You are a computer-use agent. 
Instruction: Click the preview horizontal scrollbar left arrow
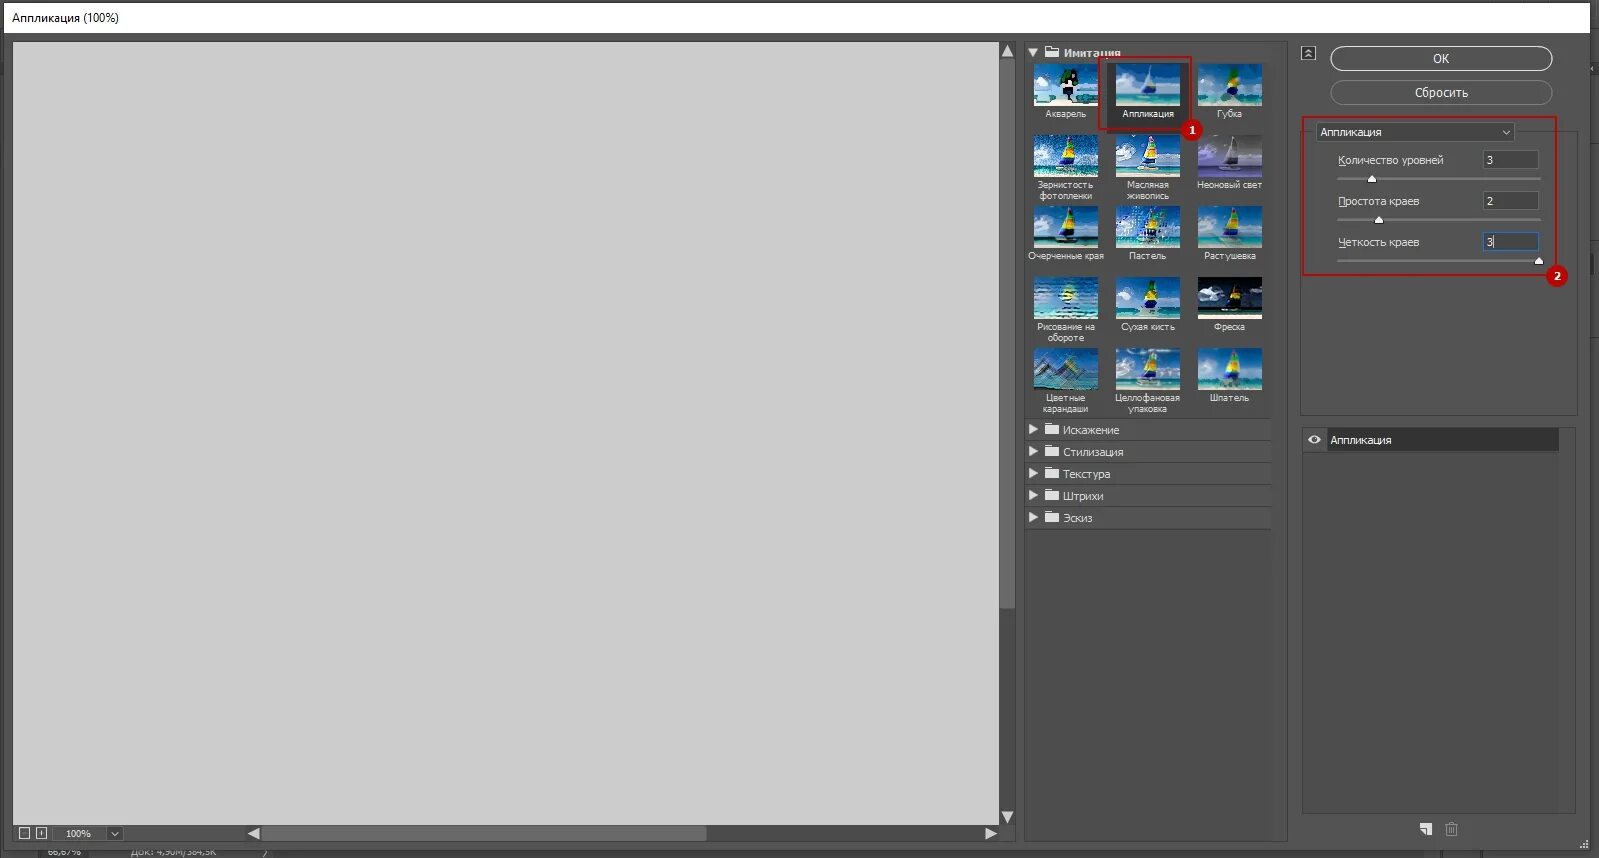point(254,833)
